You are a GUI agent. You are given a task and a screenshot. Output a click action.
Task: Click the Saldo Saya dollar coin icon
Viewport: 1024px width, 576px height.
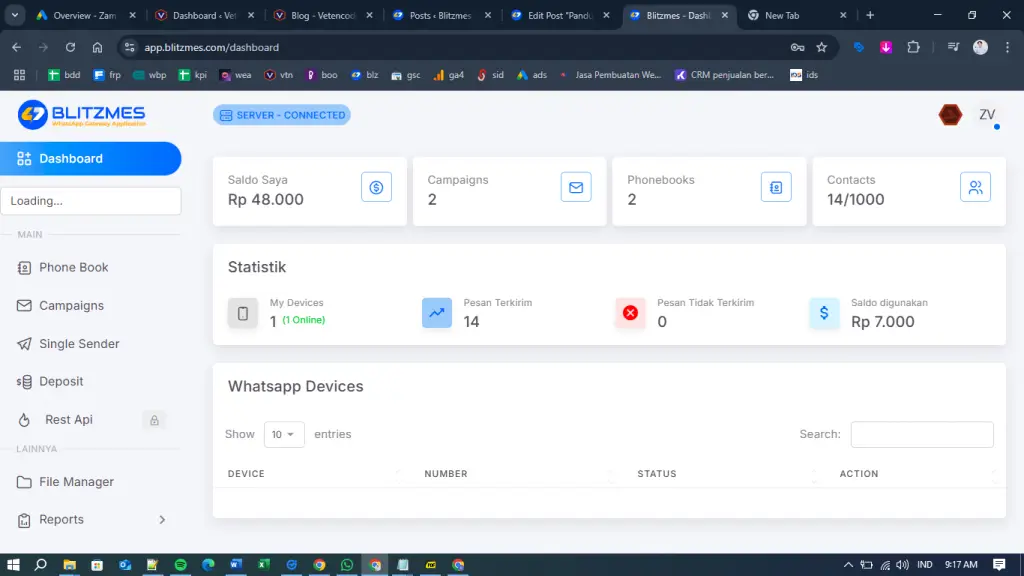click(x=376, y=187)
